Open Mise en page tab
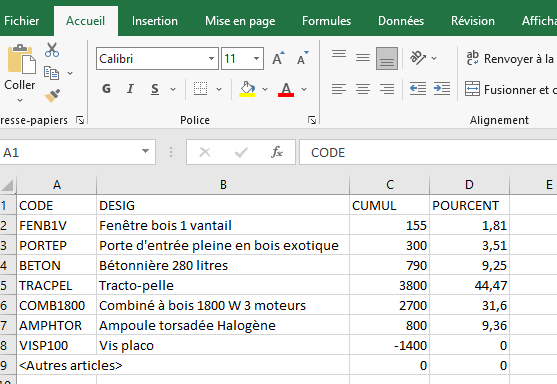Viewport: 557px width, 384px height. coord(240,21)
